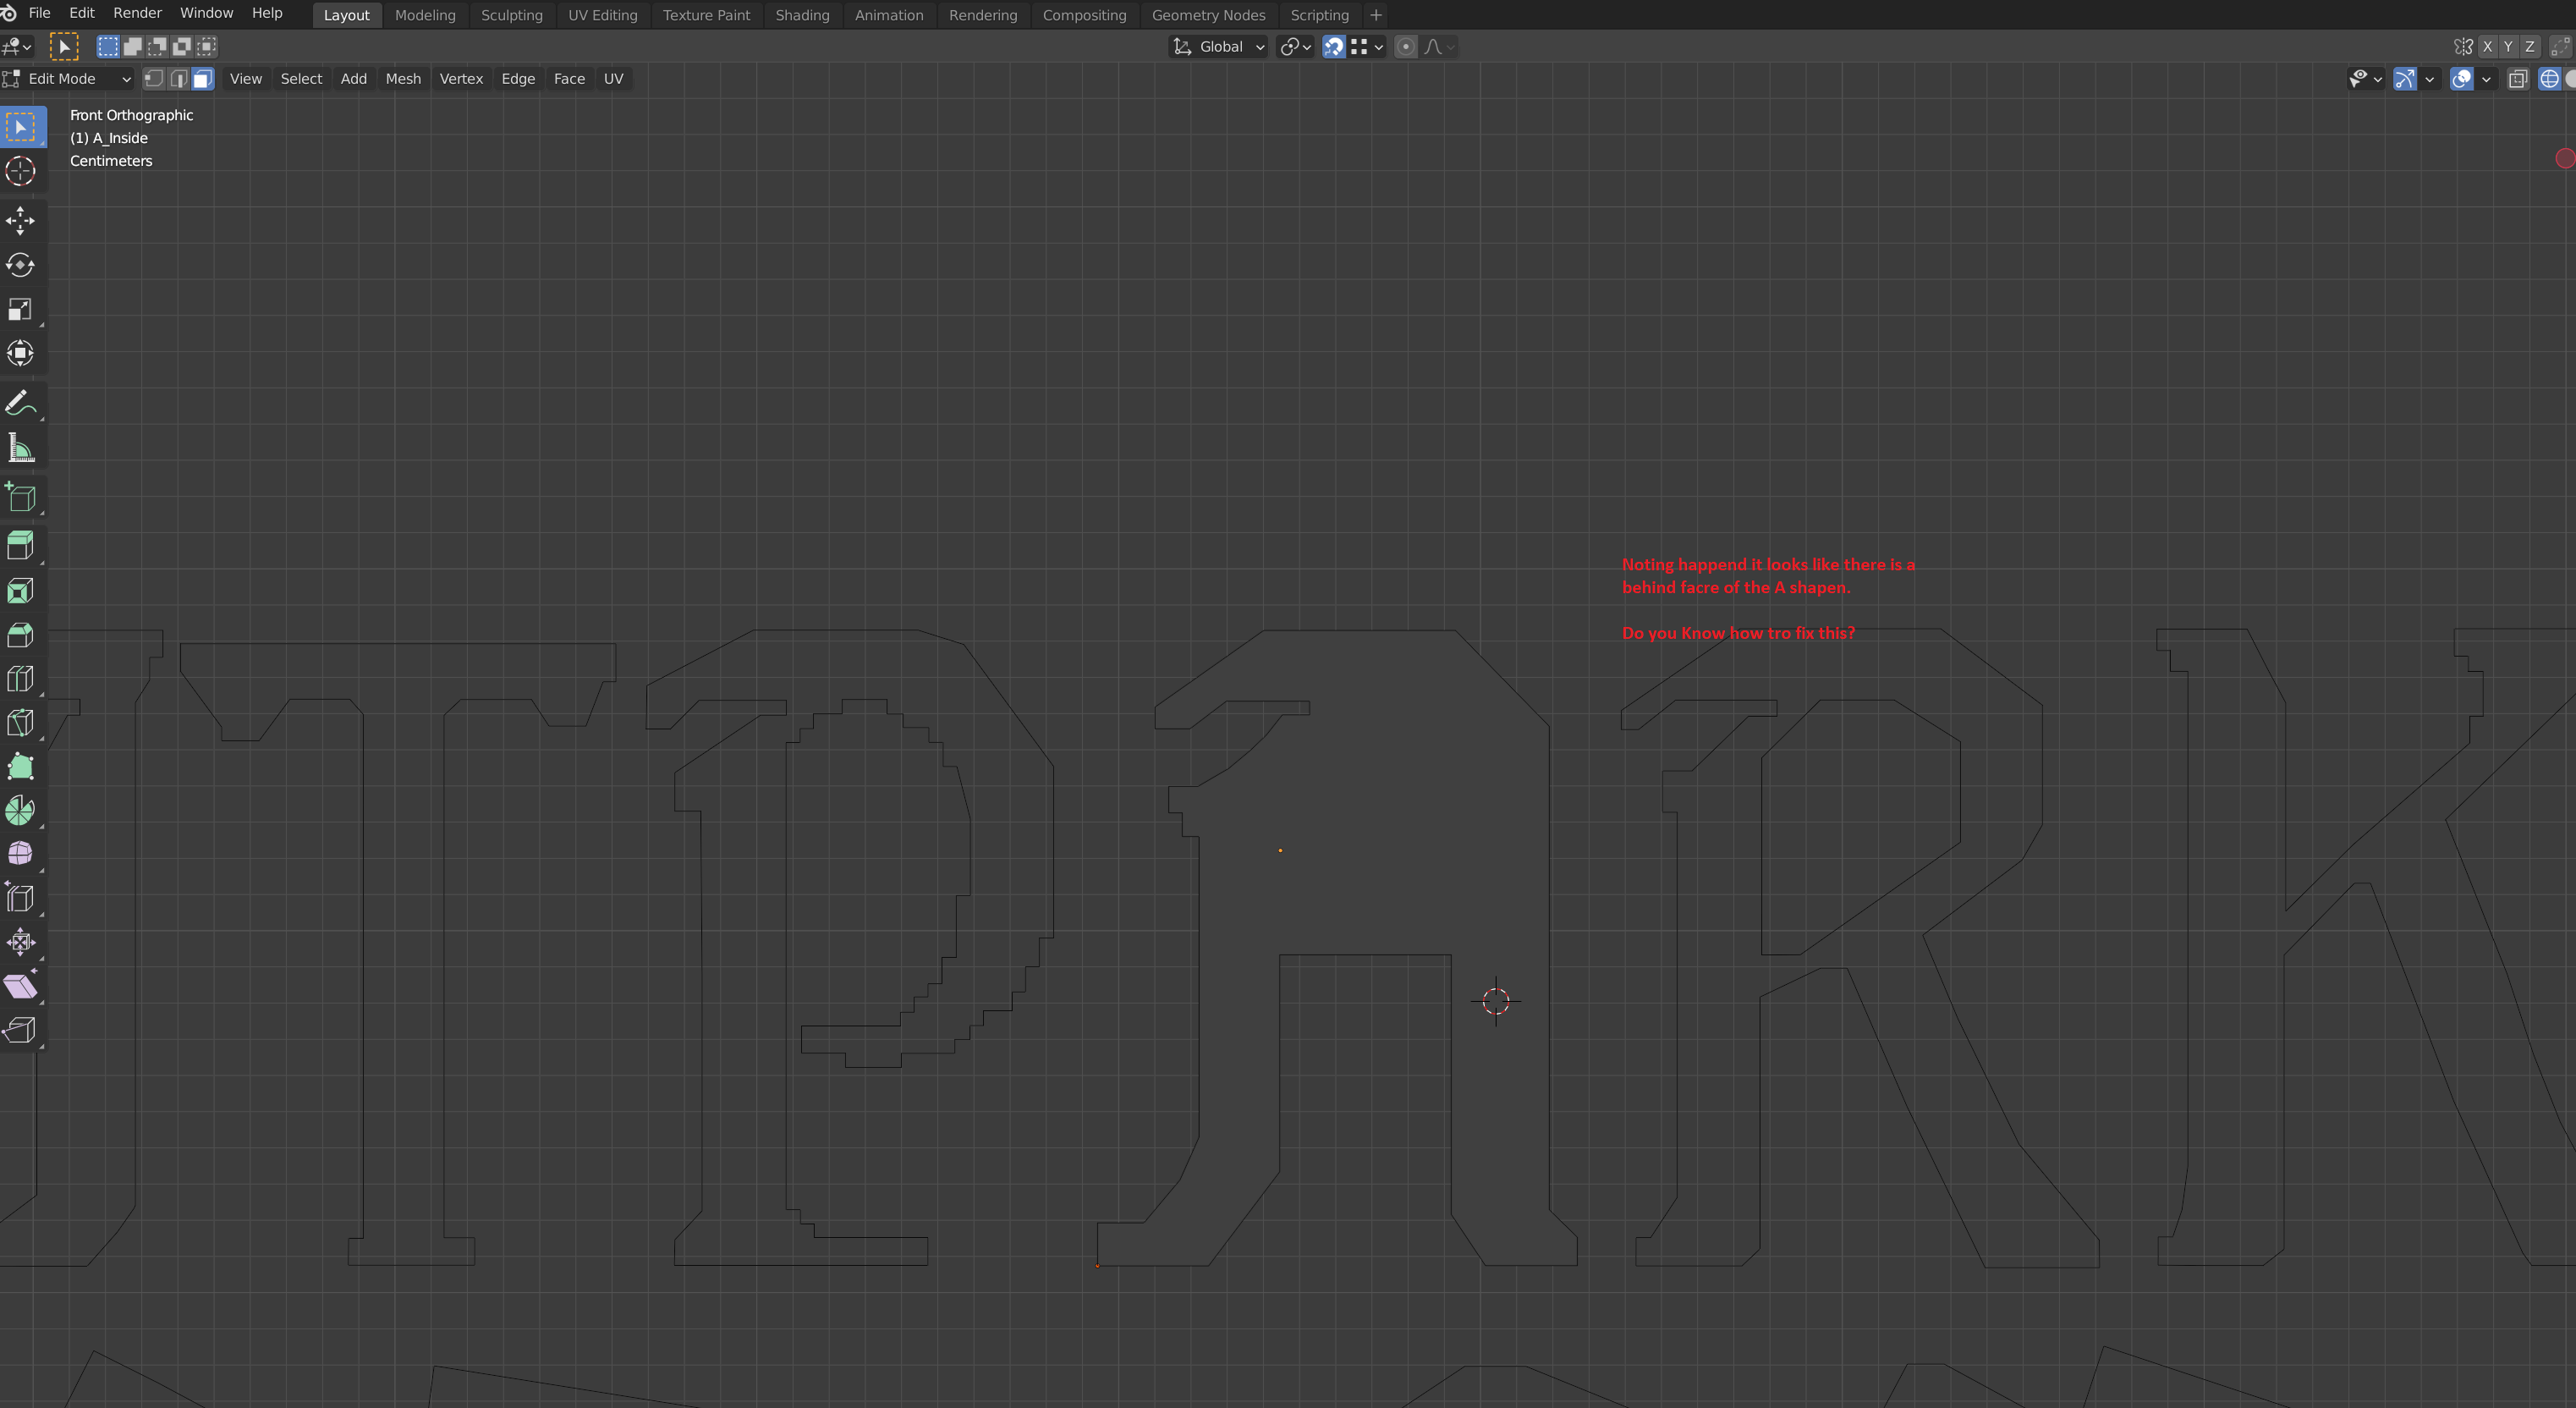
Task: Enable X axis mesh symmetry
Action: pos(2487,47)
